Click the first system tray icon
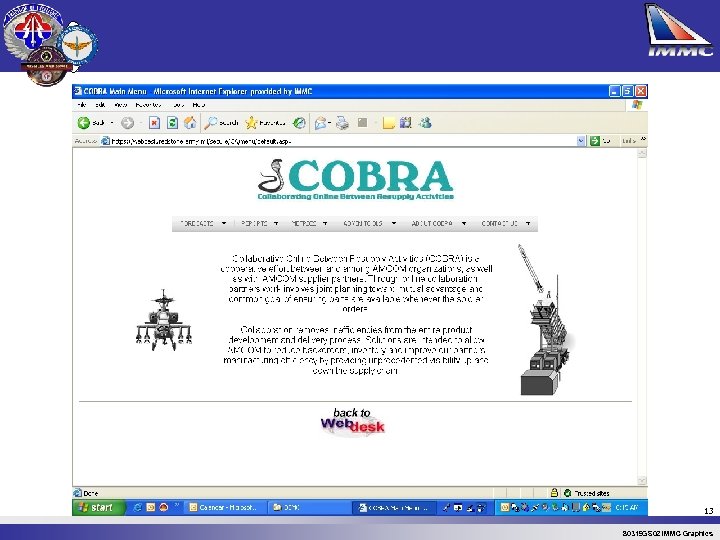This screenshot has height=540, width=720. point(504,507)
